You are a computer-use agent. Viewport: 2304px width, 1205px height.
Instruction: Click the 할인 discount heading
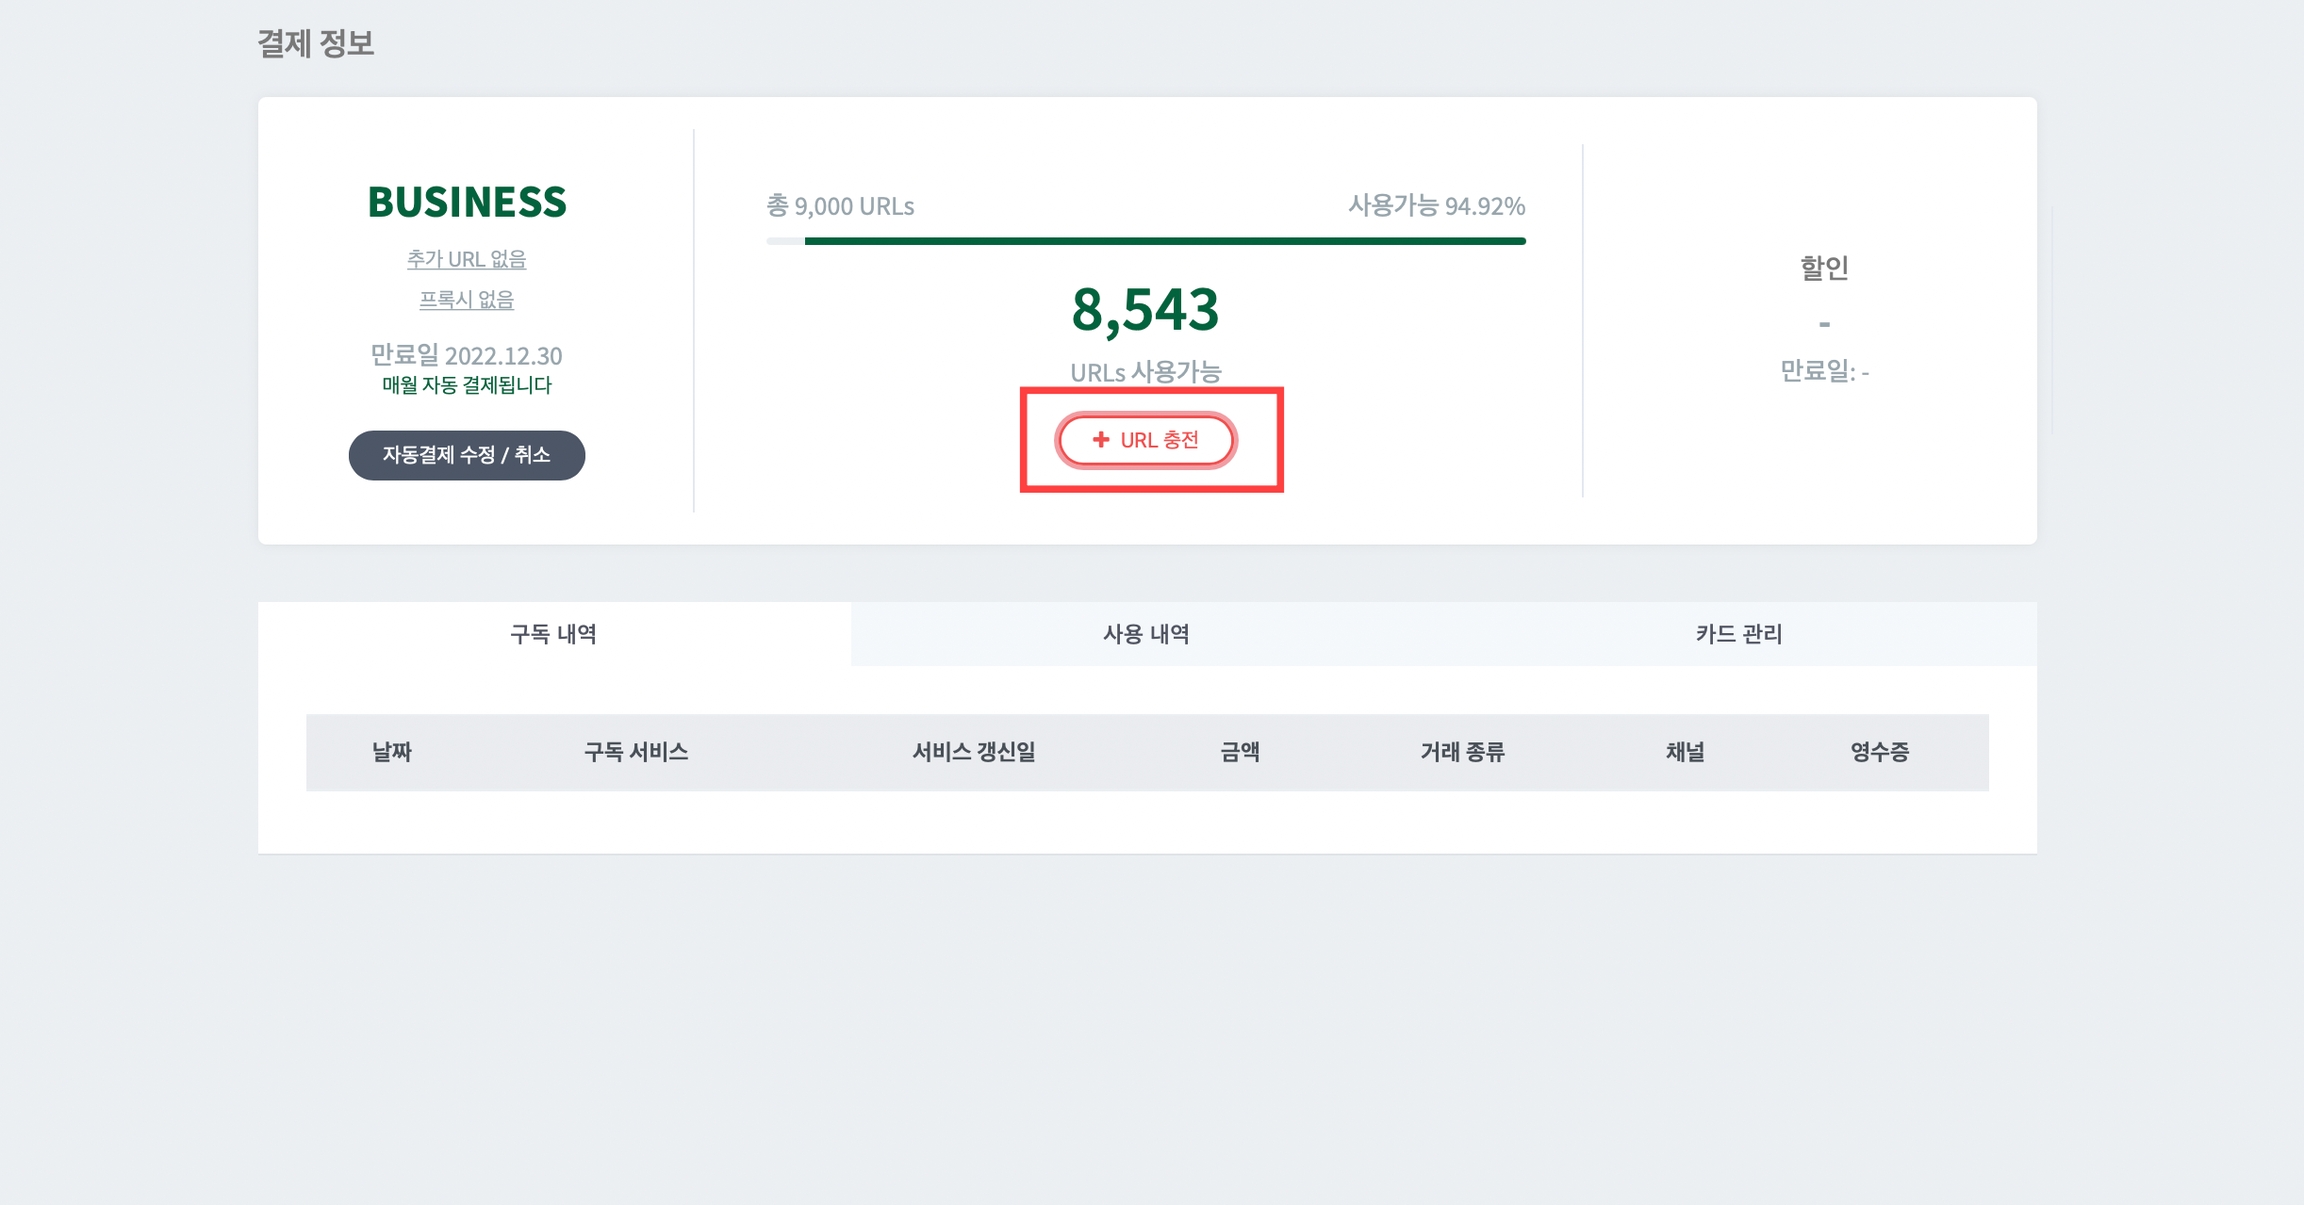[x=1824, y=268]
